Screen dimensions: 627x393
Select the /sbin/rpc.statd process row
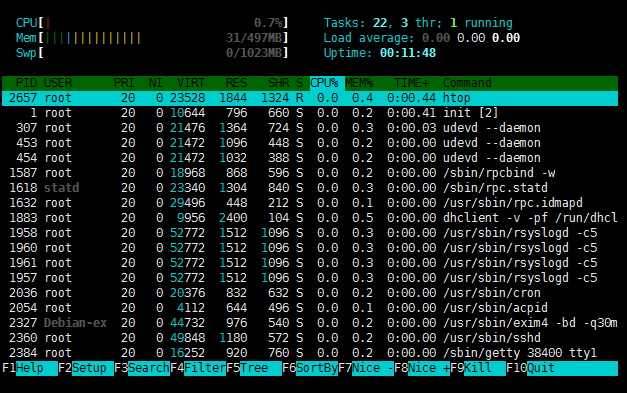click(x=310, y=188)
